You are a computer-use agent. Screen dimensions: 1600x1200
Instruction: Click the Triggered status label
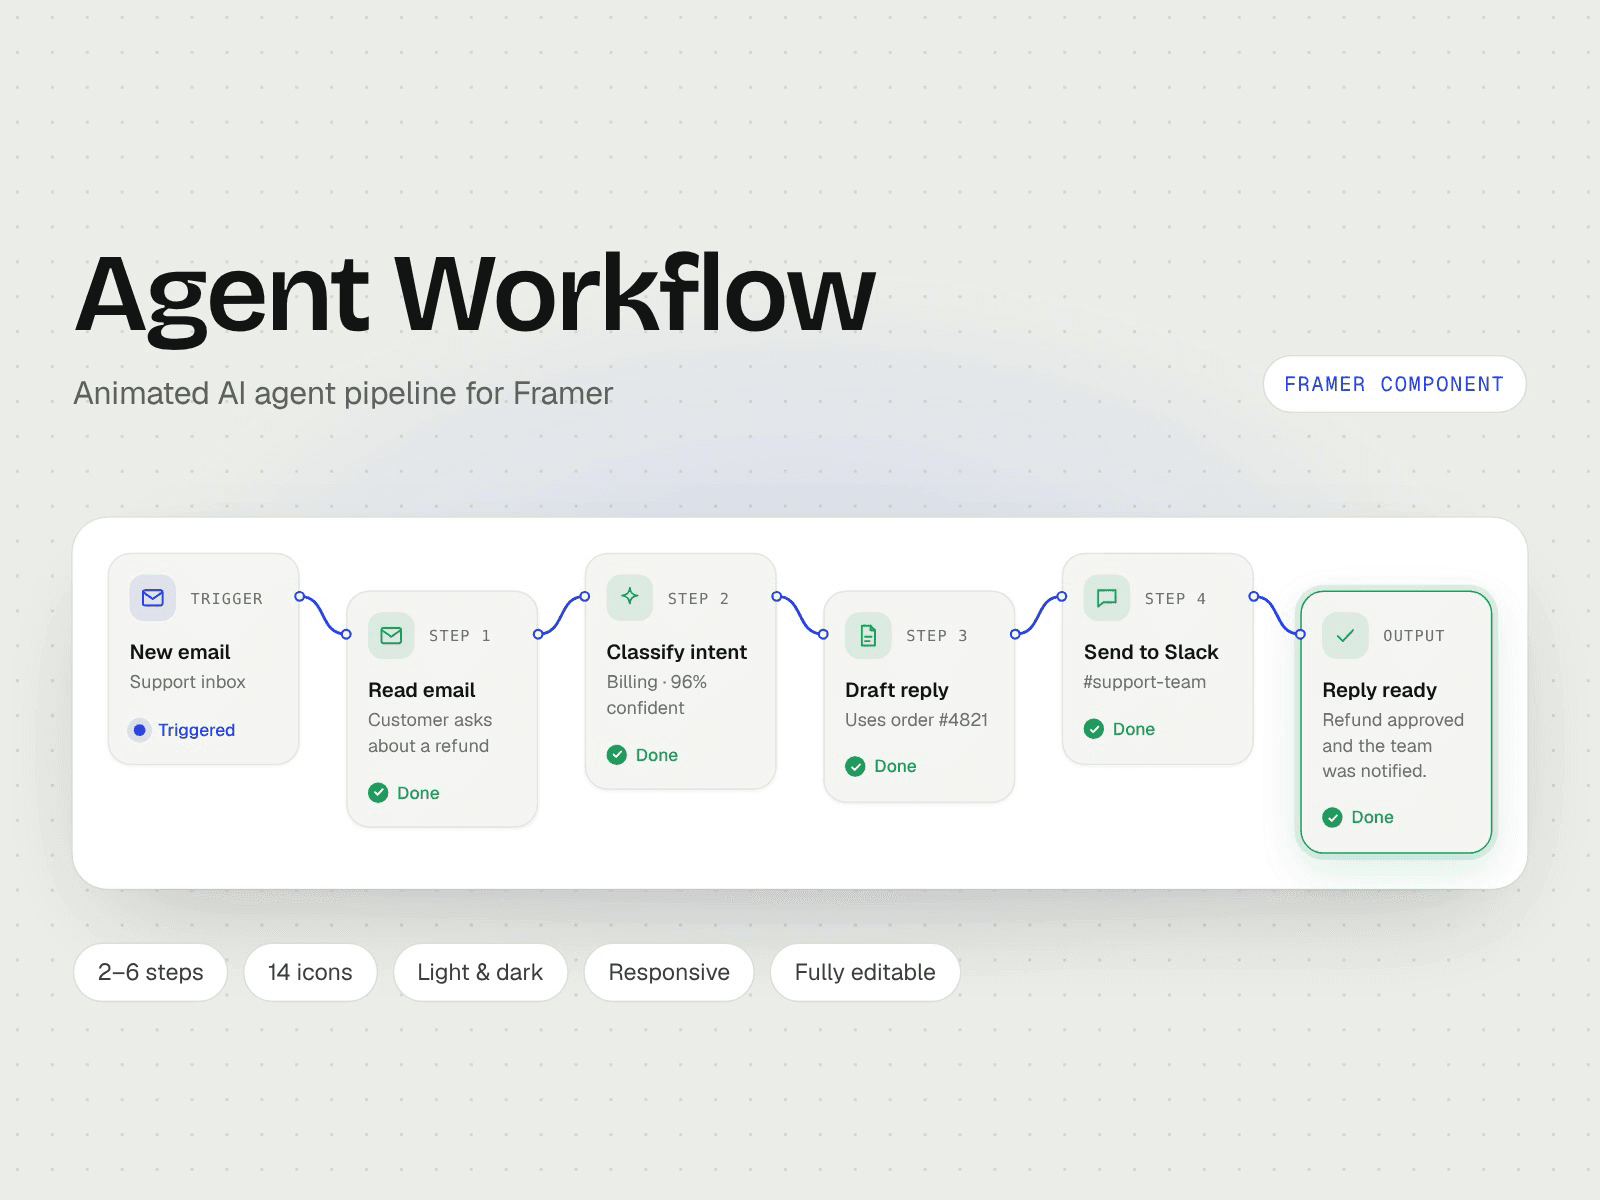click(197, 730)
